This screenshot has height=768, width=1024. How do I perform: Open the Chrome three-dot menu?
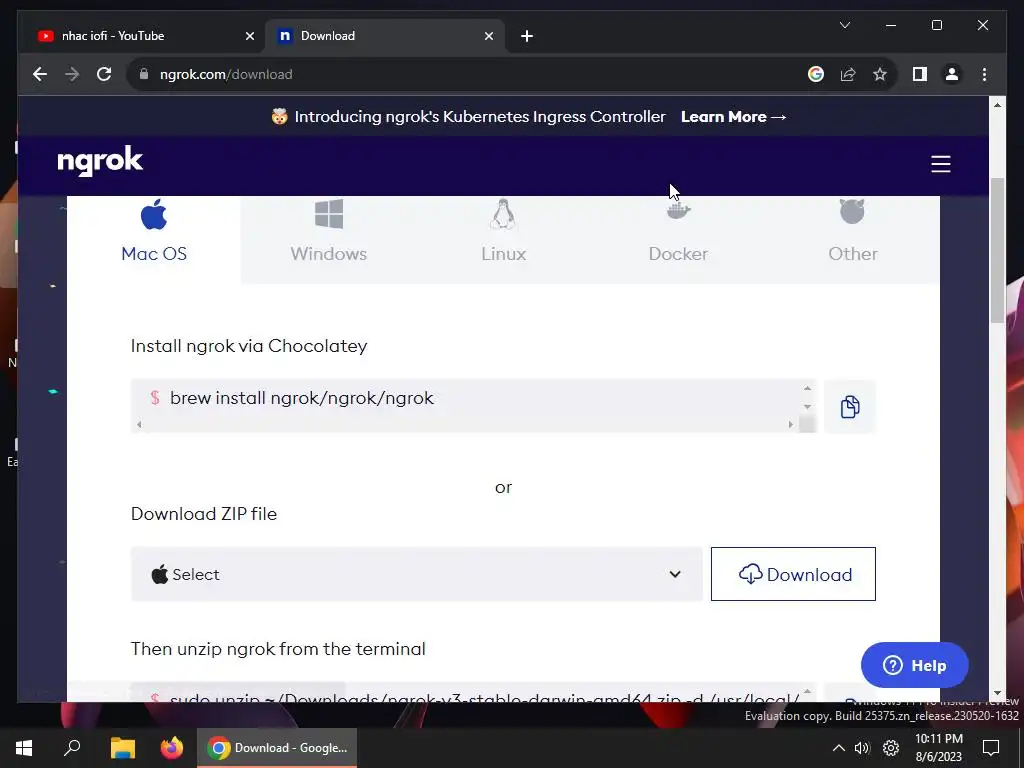pos(984,74)
